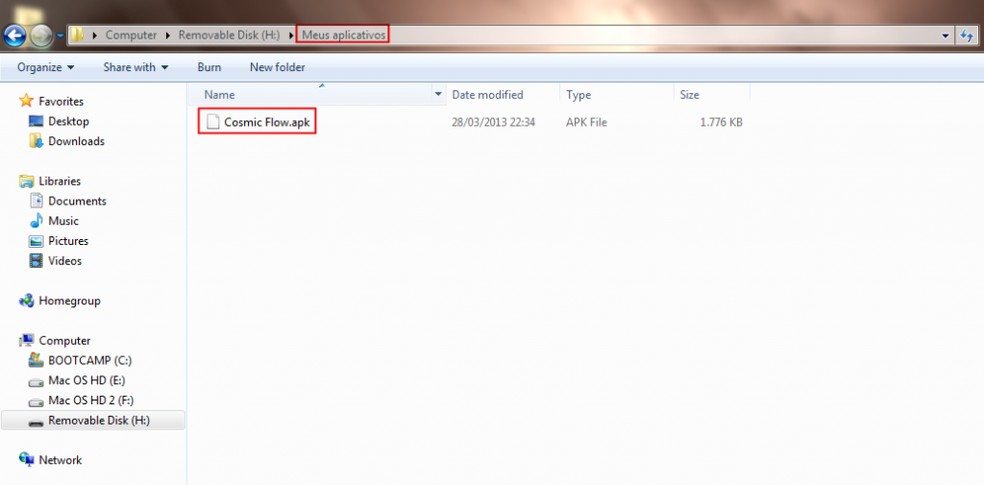This screenshot has height=485, width=984.
Task: Open the Pictures library
Action: point(68,241)
